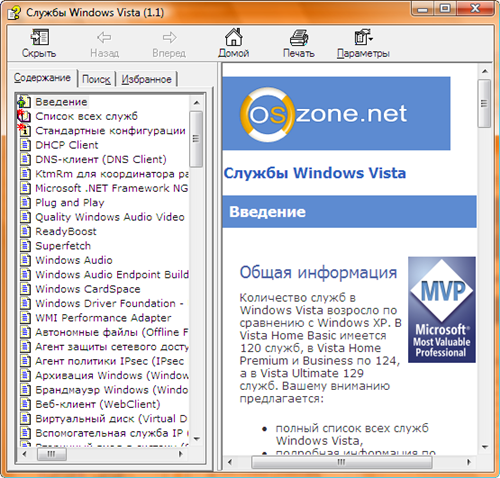Click the page icon beside Quality Windows Audio Video
Viewport: 500px width, 478px height.
point(25,217)
